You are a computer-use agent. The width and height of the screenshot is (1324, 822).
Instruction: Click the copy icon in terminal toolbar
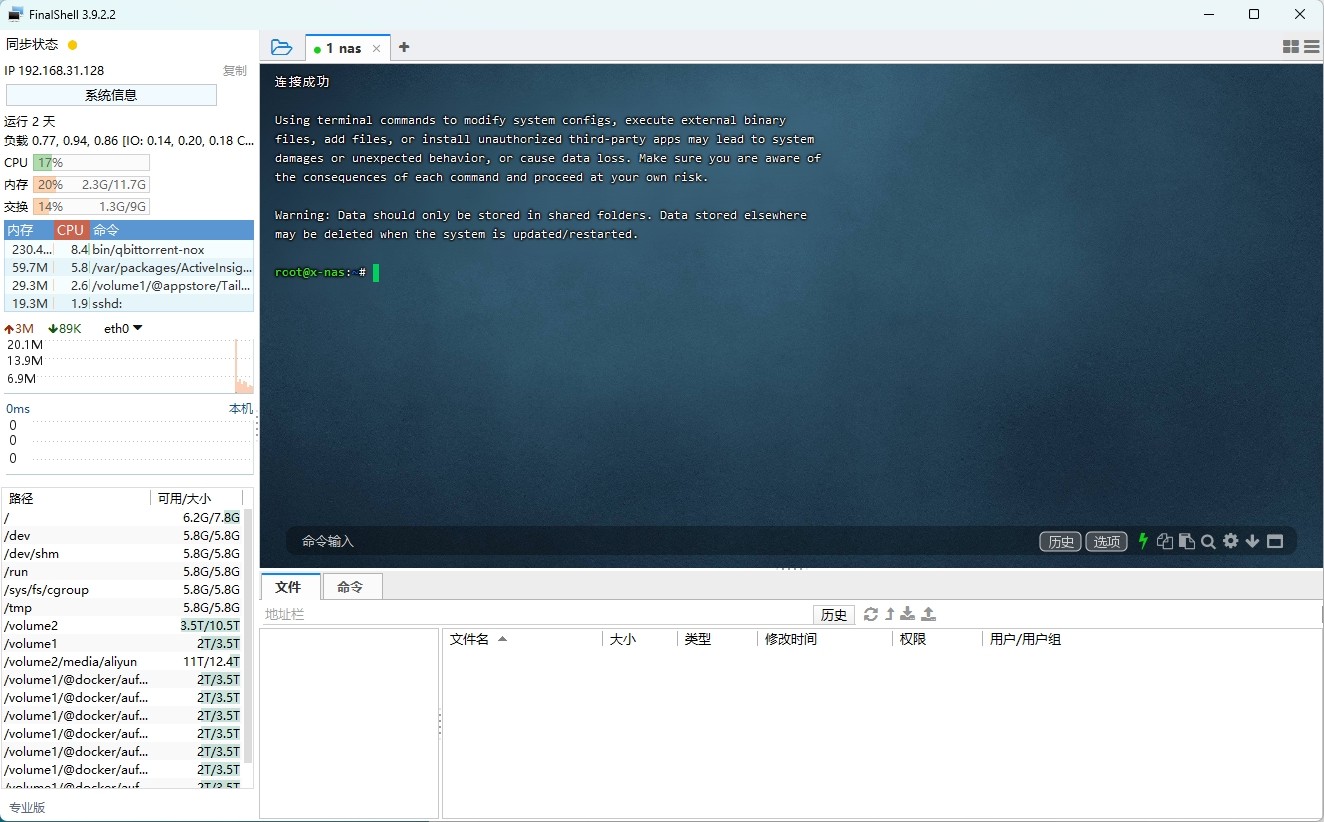1164,541
